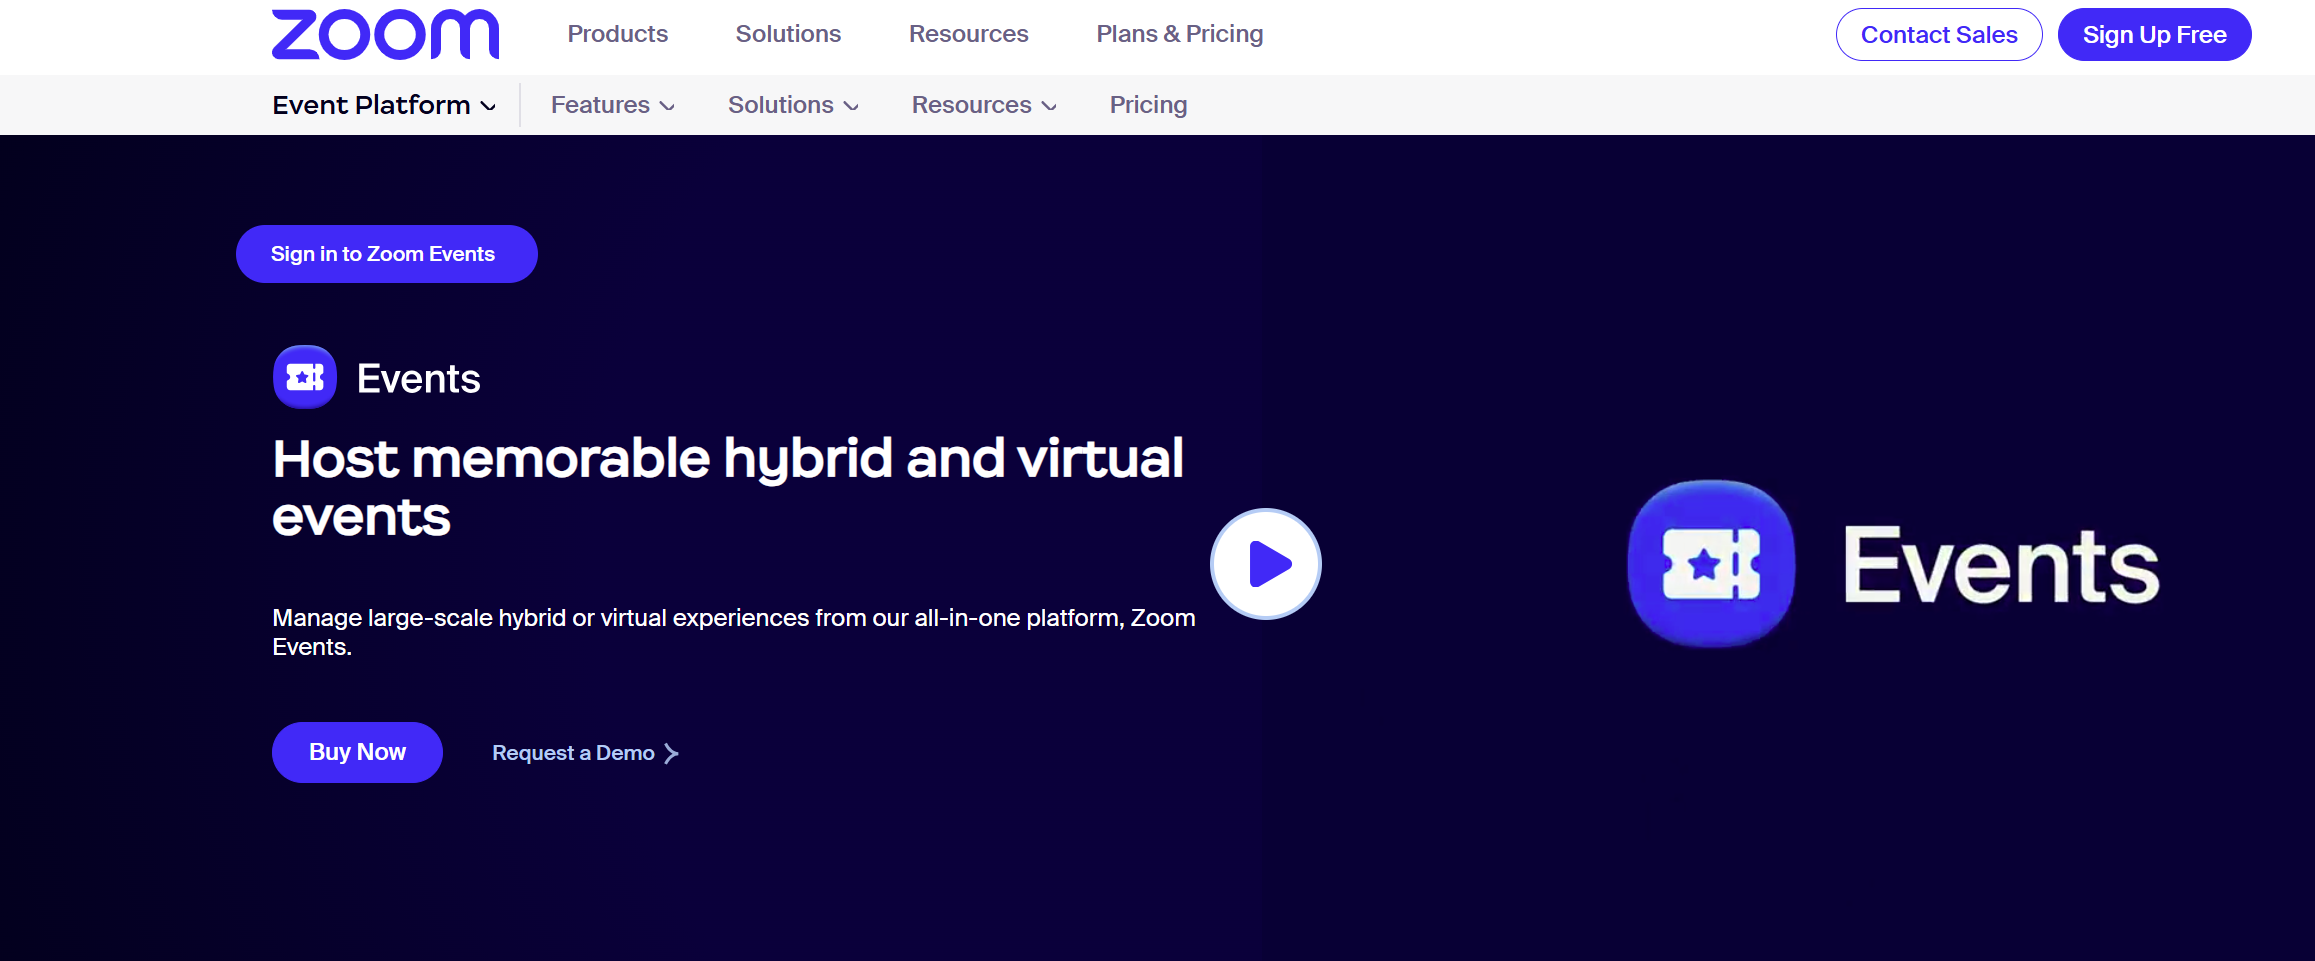
Task: Expand the sub-nav Solutions dropdown
Action: (794, 105)
